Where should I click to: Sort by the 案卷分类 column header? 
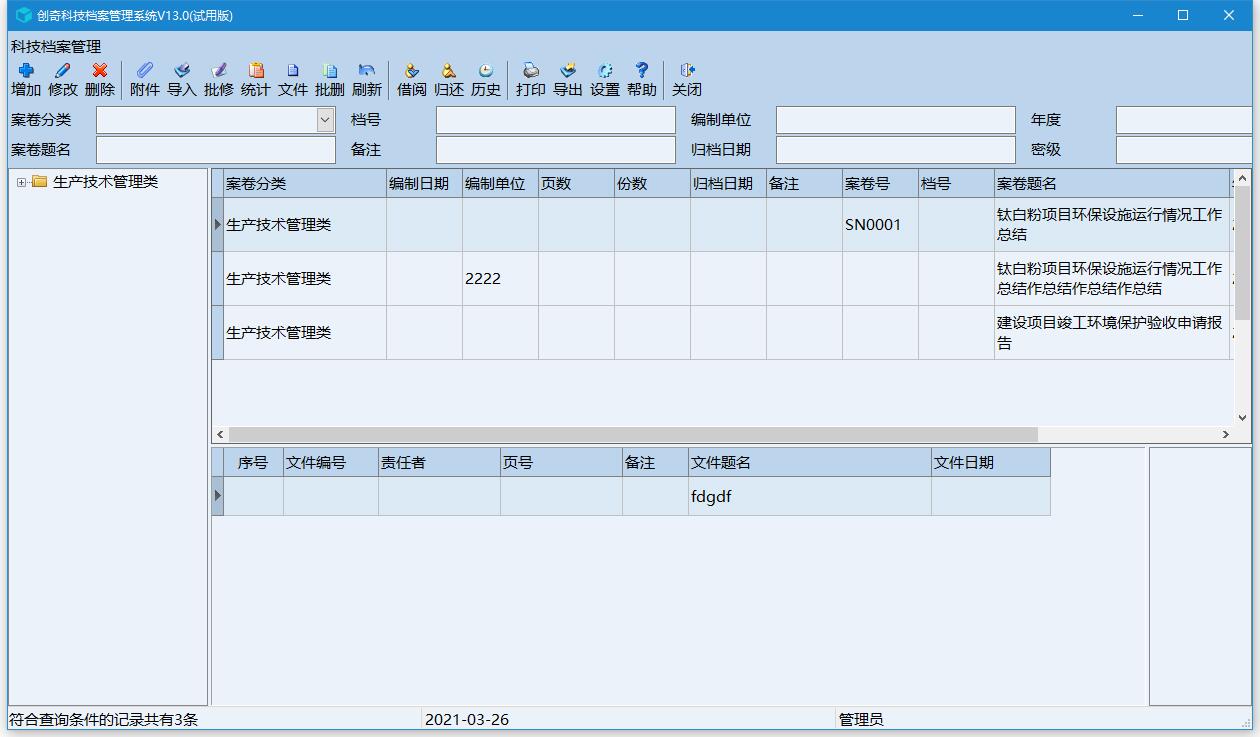(x=305, y=184)
